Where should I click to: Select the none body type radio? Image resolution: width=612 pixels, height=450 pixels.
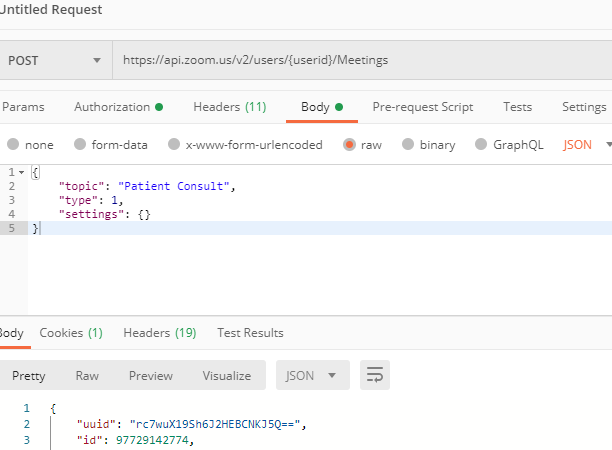point(11,145)
